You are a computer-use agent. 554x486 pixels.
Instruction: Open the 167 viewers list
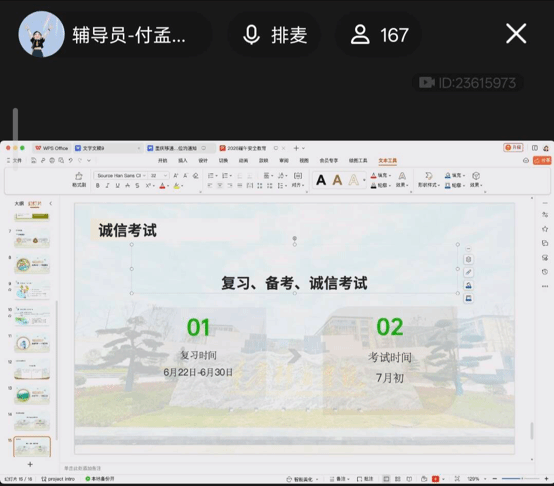[379, 35]
